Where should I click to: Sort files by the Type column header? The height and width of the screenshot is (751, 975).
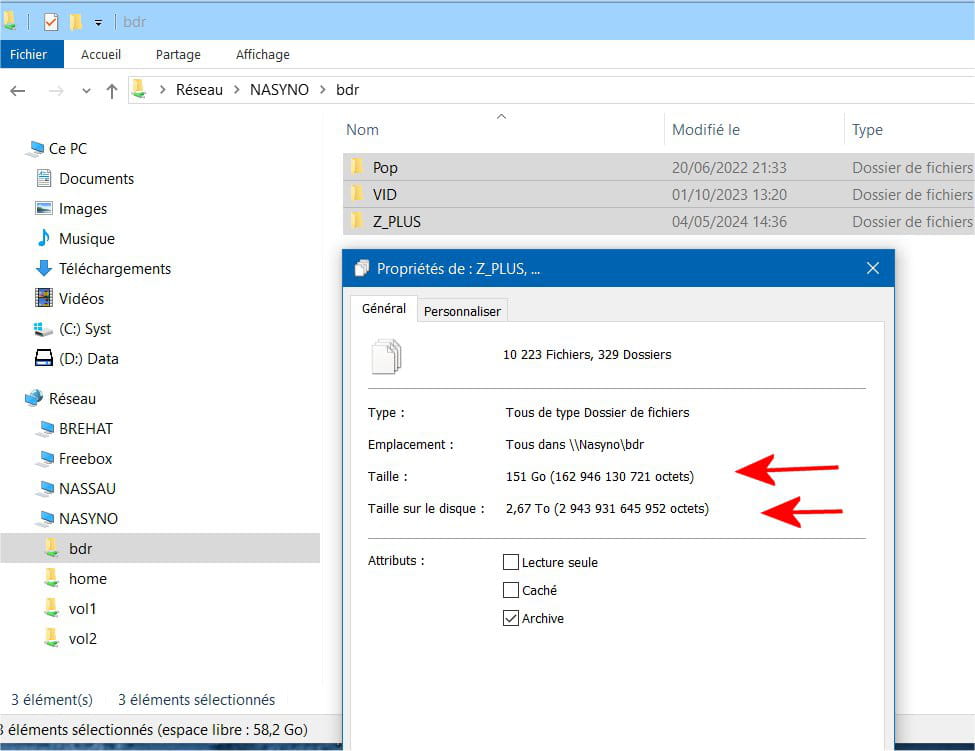pos(867,130)
